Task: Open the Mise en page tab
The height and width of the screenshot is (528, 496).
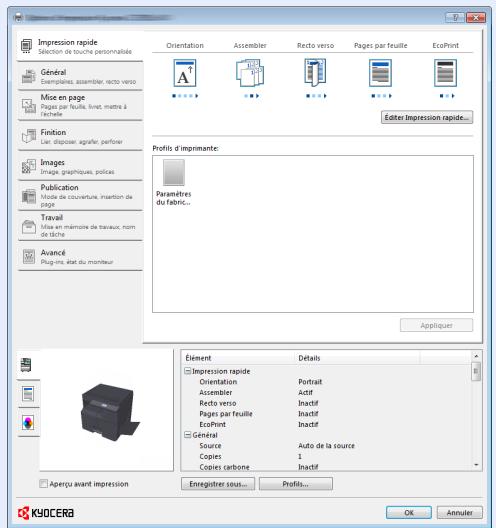Action: 80,105
